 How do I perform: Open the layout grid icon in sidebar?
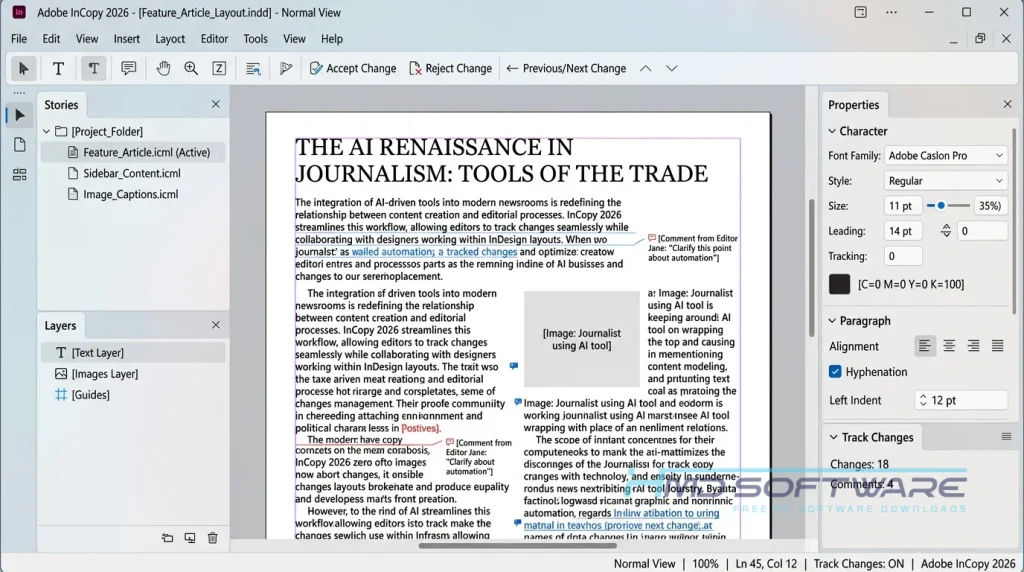pos(20,174)
